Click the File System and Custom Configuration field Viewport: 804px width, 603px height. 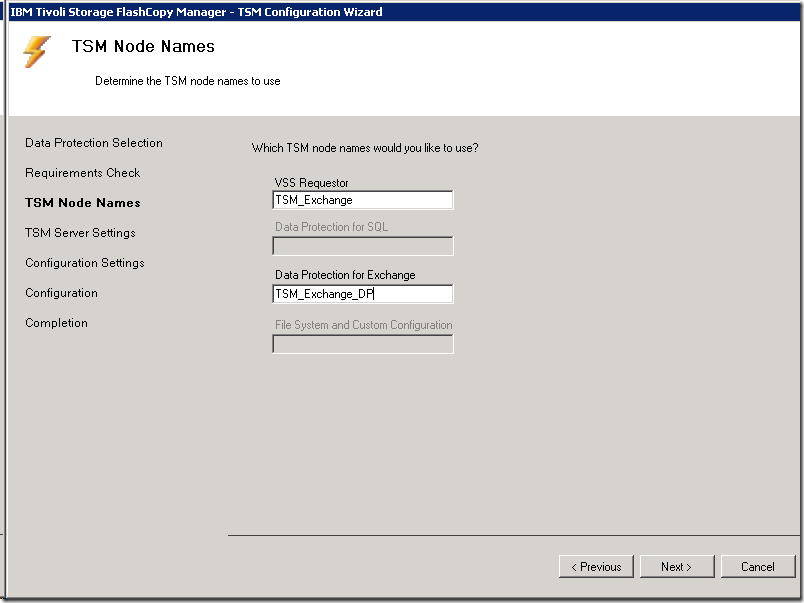(x=362, y=344)
